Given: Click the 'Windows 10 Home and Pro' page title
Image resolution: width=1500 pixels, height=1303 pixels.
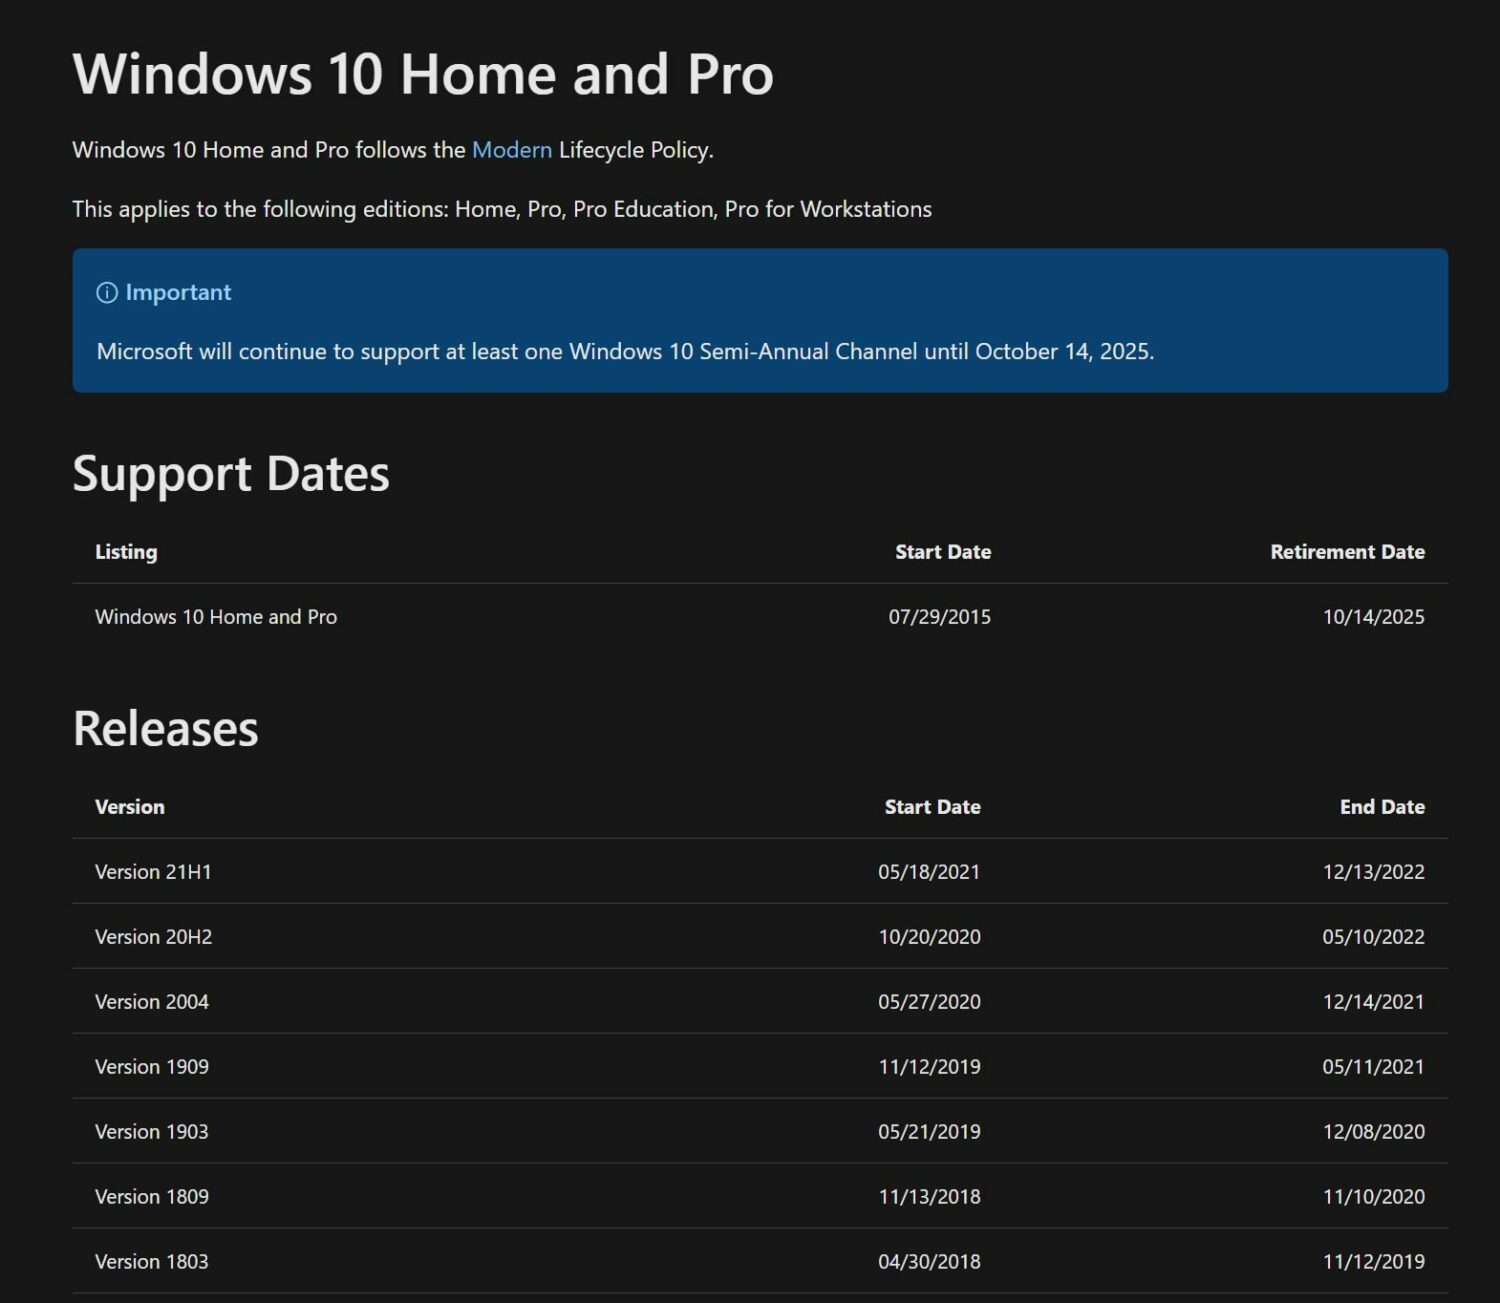Looking at the screenshot, I should [423, 74].
